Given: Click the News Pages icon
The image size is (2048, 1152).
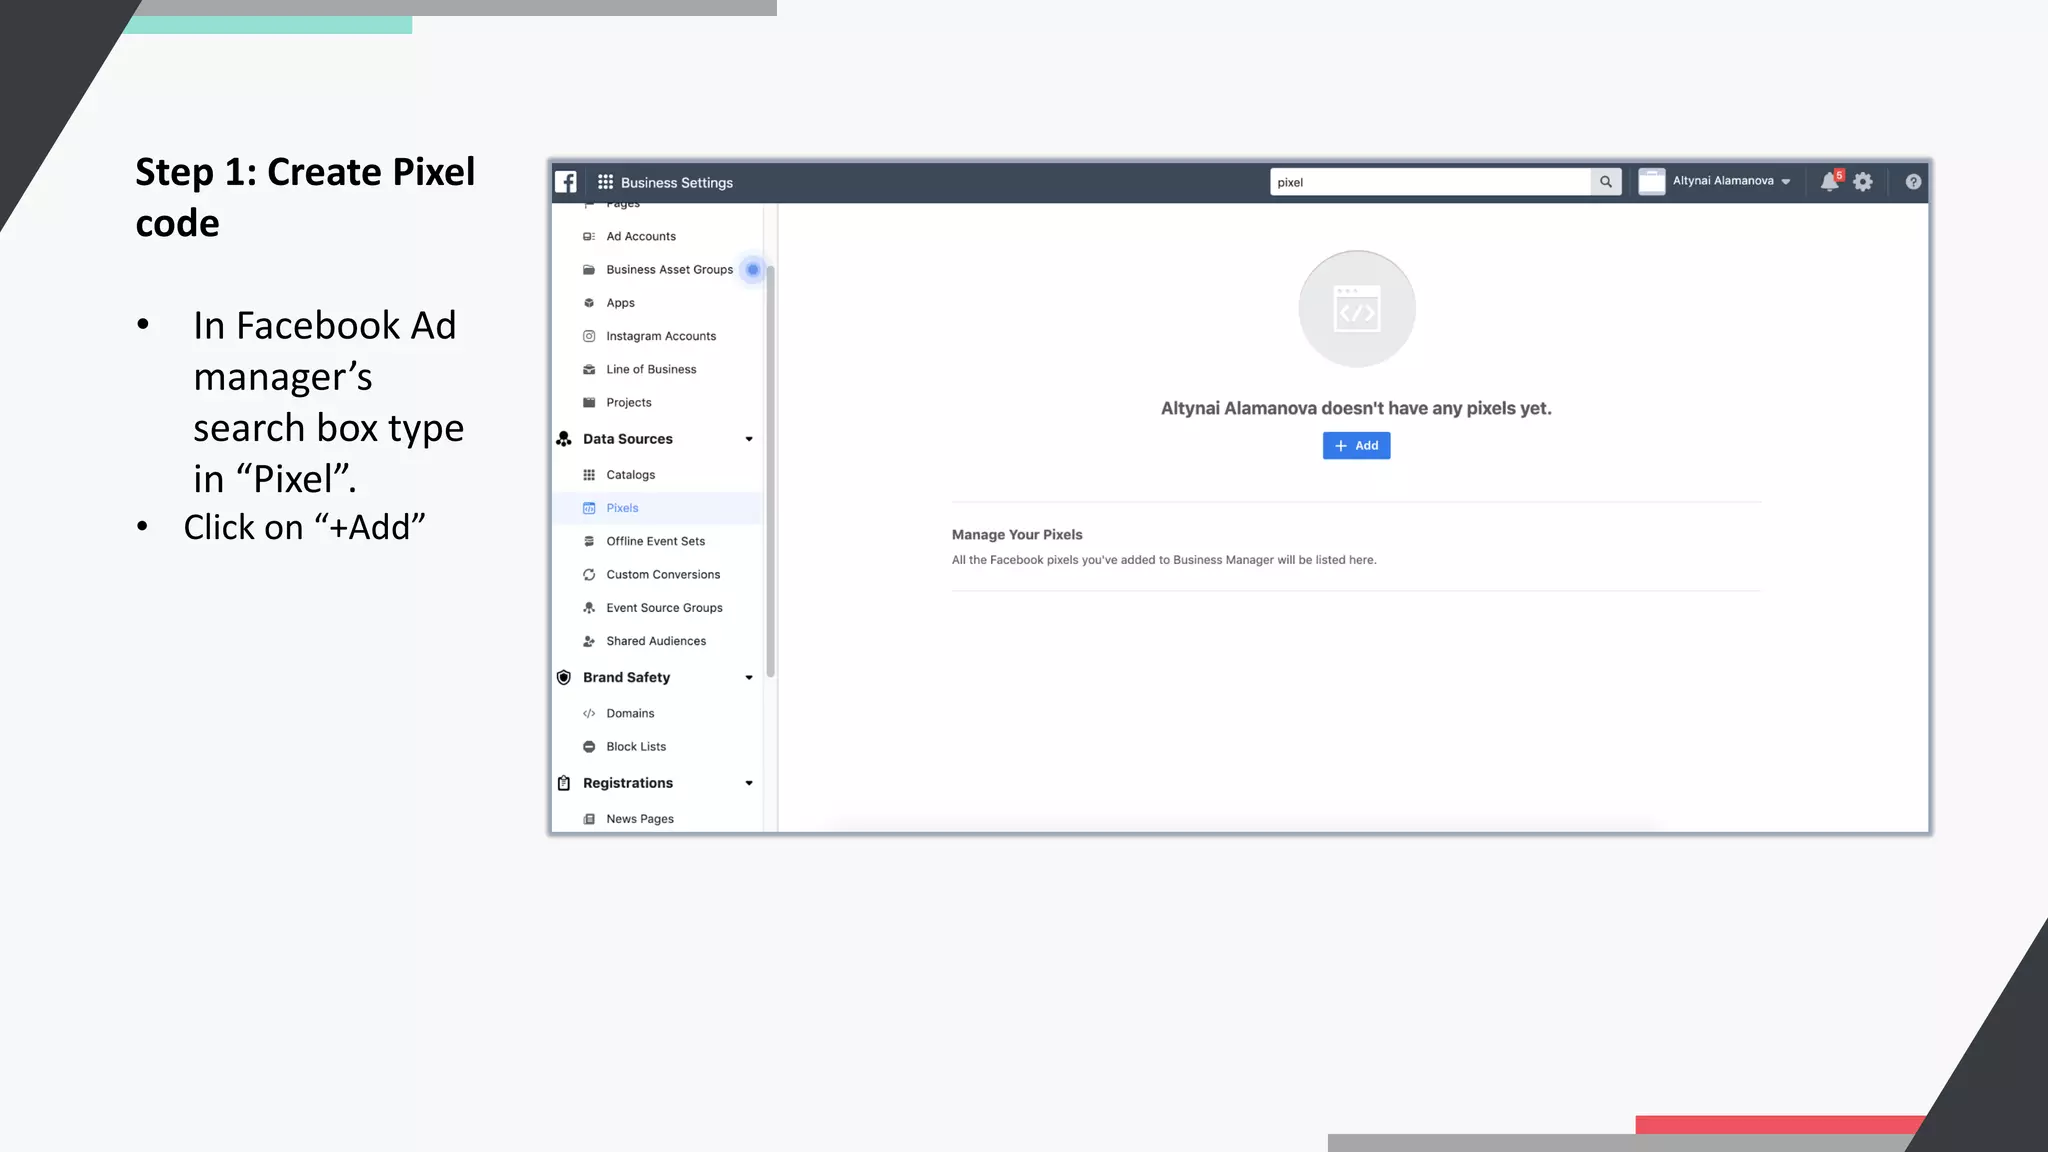Looking at the screenshot, I should click(589, 819).
